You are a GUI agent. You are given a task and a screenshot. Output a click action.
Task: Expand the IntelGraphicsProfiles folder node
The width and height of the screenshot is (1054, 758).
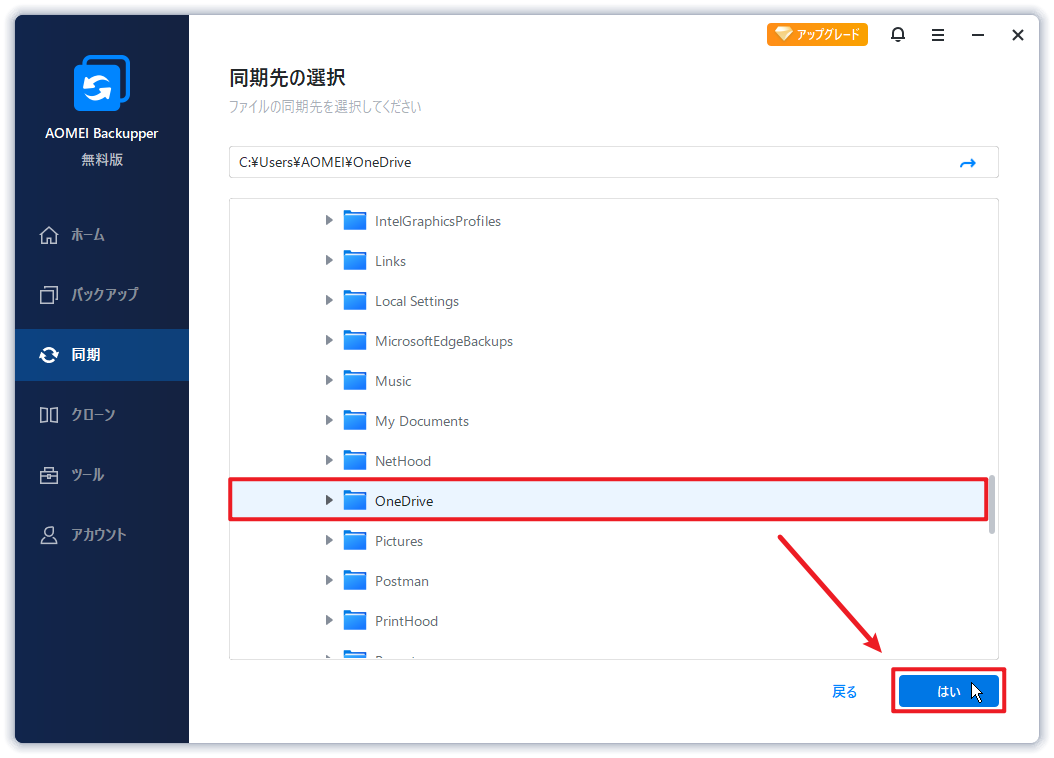click(x=329, y=220)
